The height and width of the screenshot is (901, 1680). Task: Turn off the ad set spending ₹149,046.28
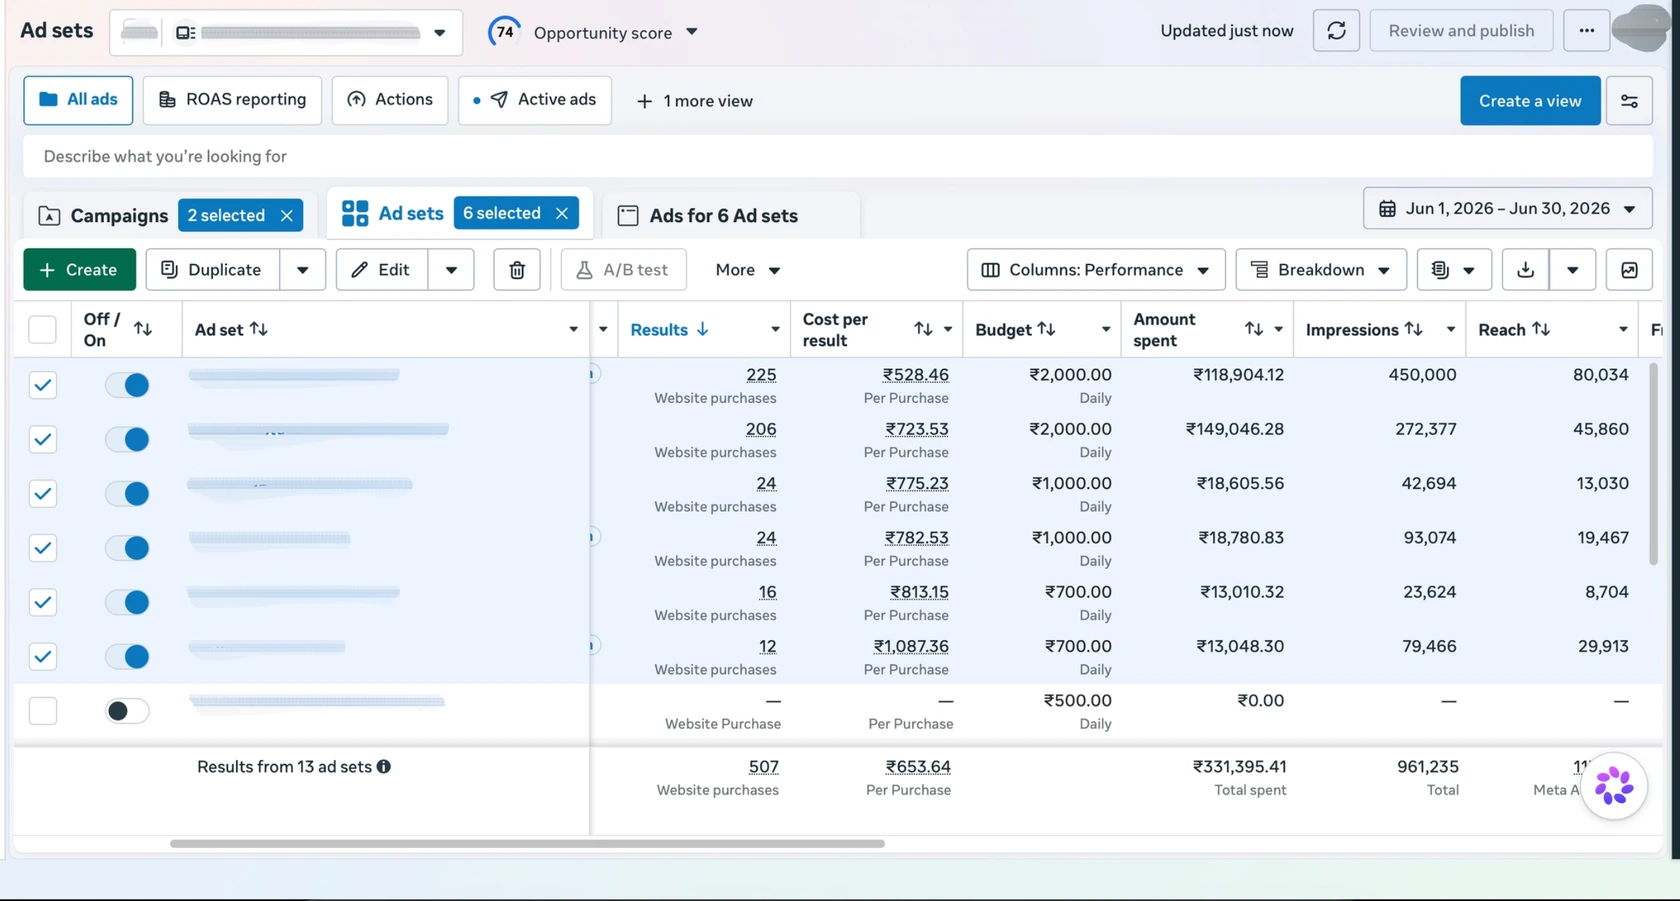(x=127, y=439)
